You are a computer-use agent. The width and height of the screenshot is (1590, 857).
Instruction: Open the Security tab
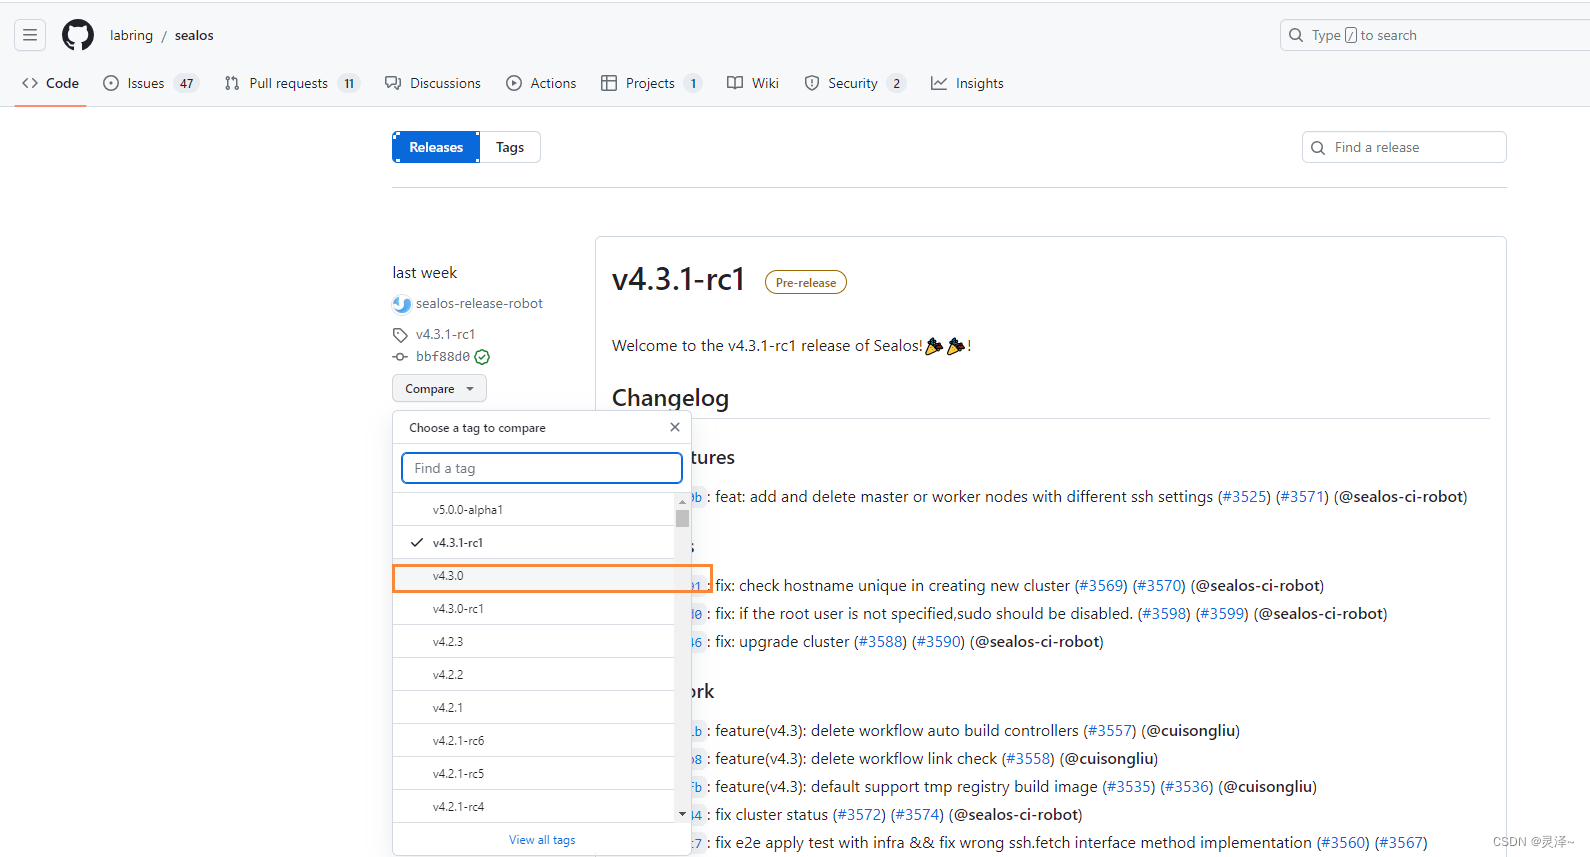(855, 83)
